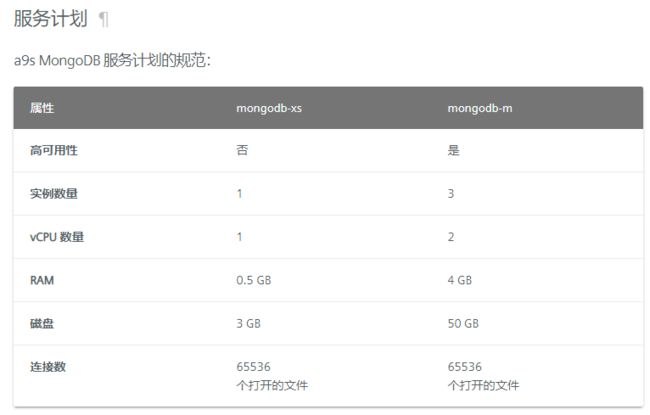Image resolution: width=650 pixels, height=415 pixels.
Task: Click the pilcrow anchor next to 服务计划
Action: [x=103, y=20]
